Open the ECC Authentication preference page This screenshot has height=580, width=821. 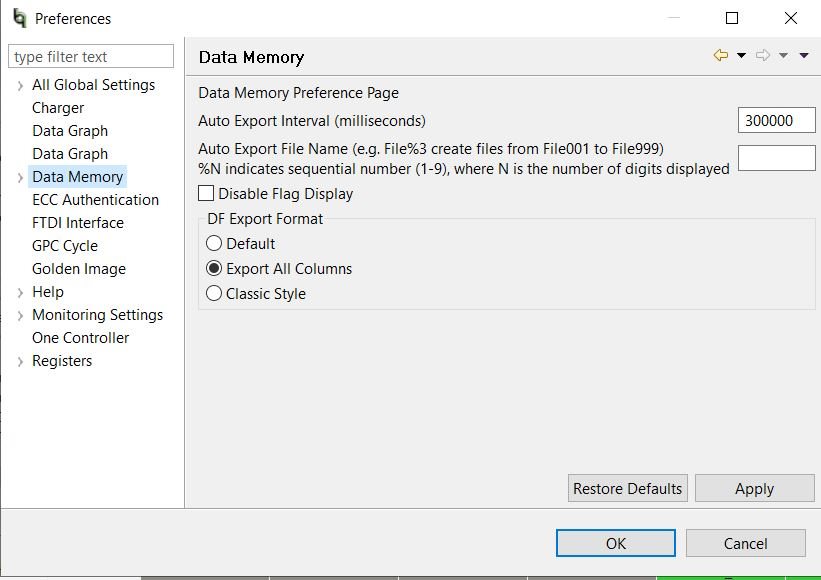coord(95,199)
